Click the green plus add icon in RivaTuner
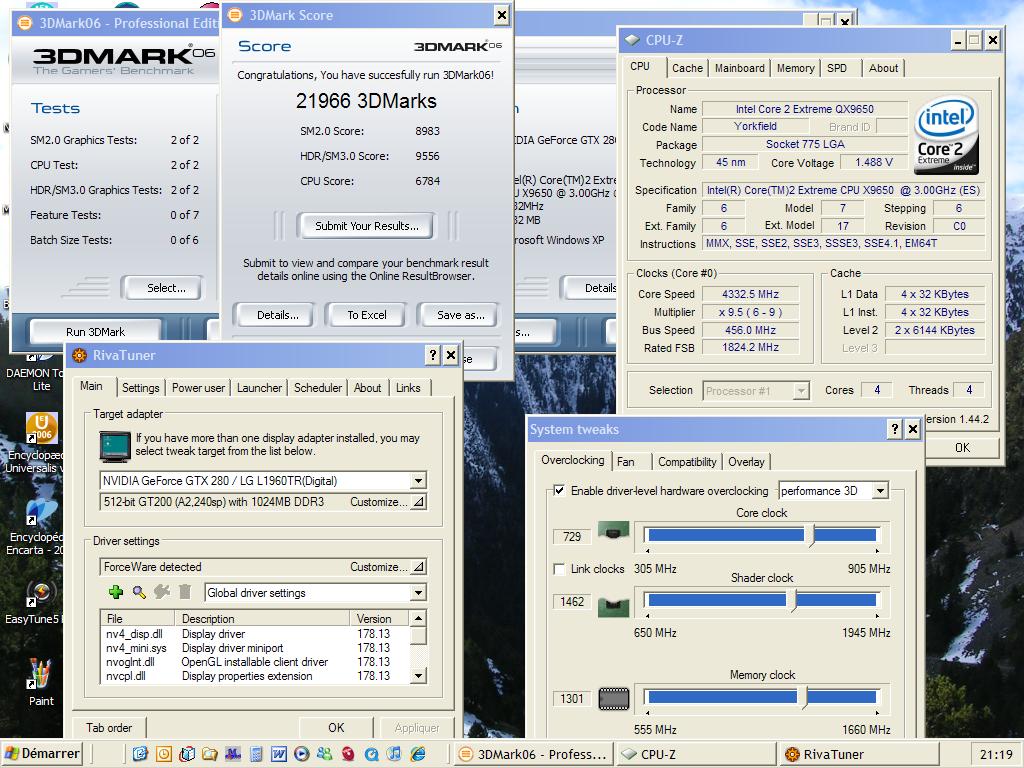1024x768 pixels. [x=116, y=592]
